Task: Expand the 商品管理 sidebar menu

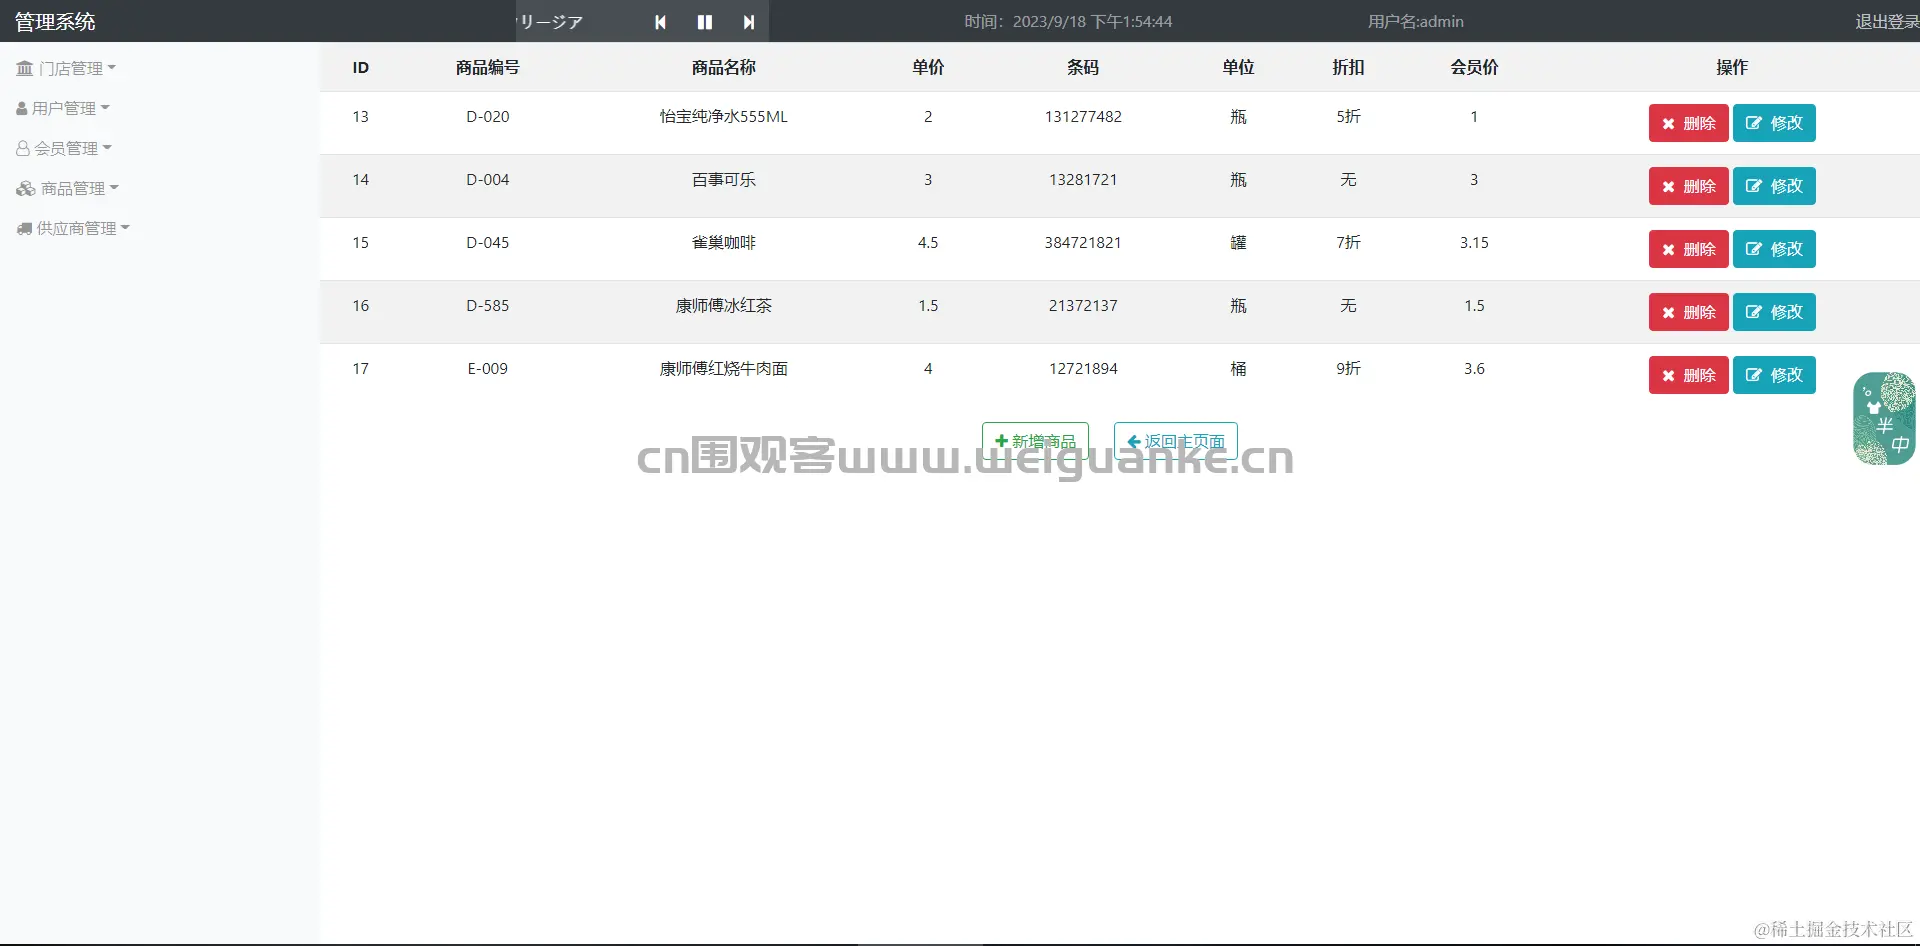Action: [68, 188]
